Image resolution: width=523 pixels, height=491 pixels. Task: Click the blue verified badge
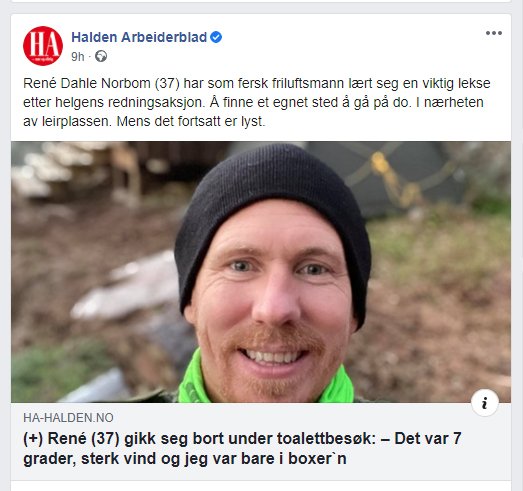(216, 37)
